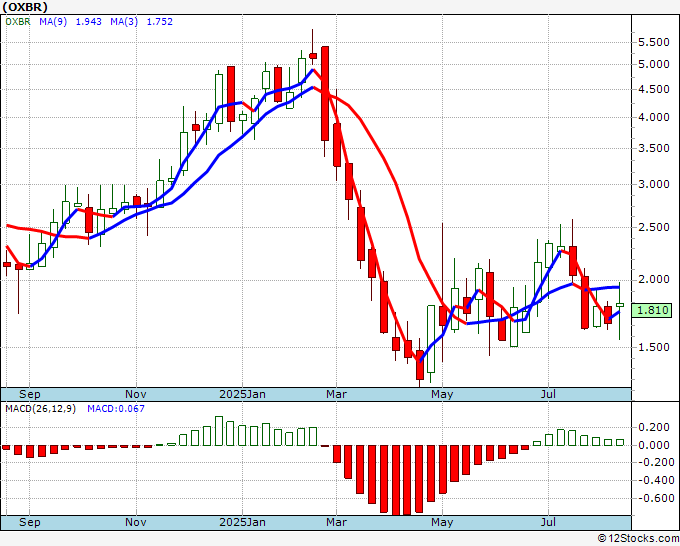This screenshot has height=546, width=680.
Task: Click the 0.000 MACD axis label
Action: click(654, 445)
